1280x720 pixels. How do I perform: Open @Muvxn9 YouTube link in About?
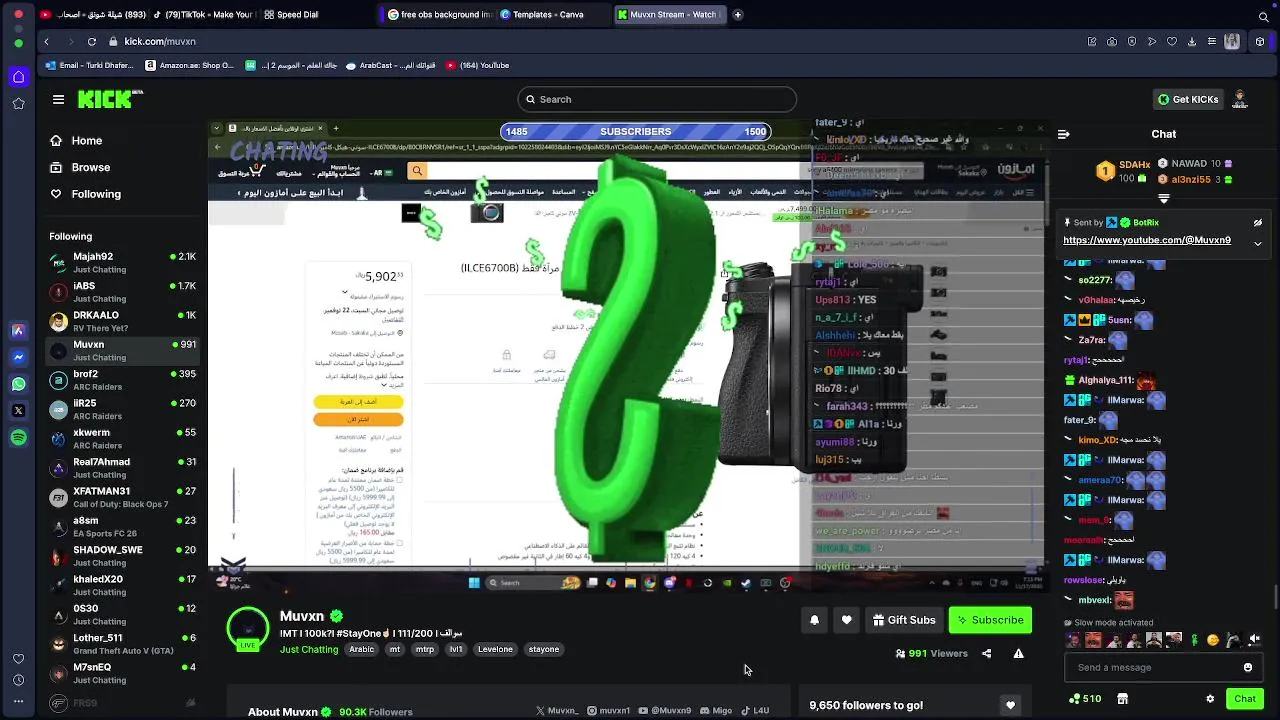664,711
